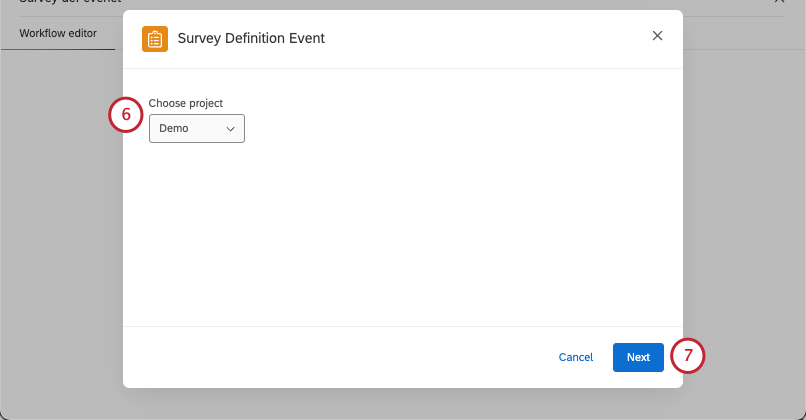Open the Choose project dropdown showing Demo
Viewport: 806px width, 420px height.
tap(196, 129)
